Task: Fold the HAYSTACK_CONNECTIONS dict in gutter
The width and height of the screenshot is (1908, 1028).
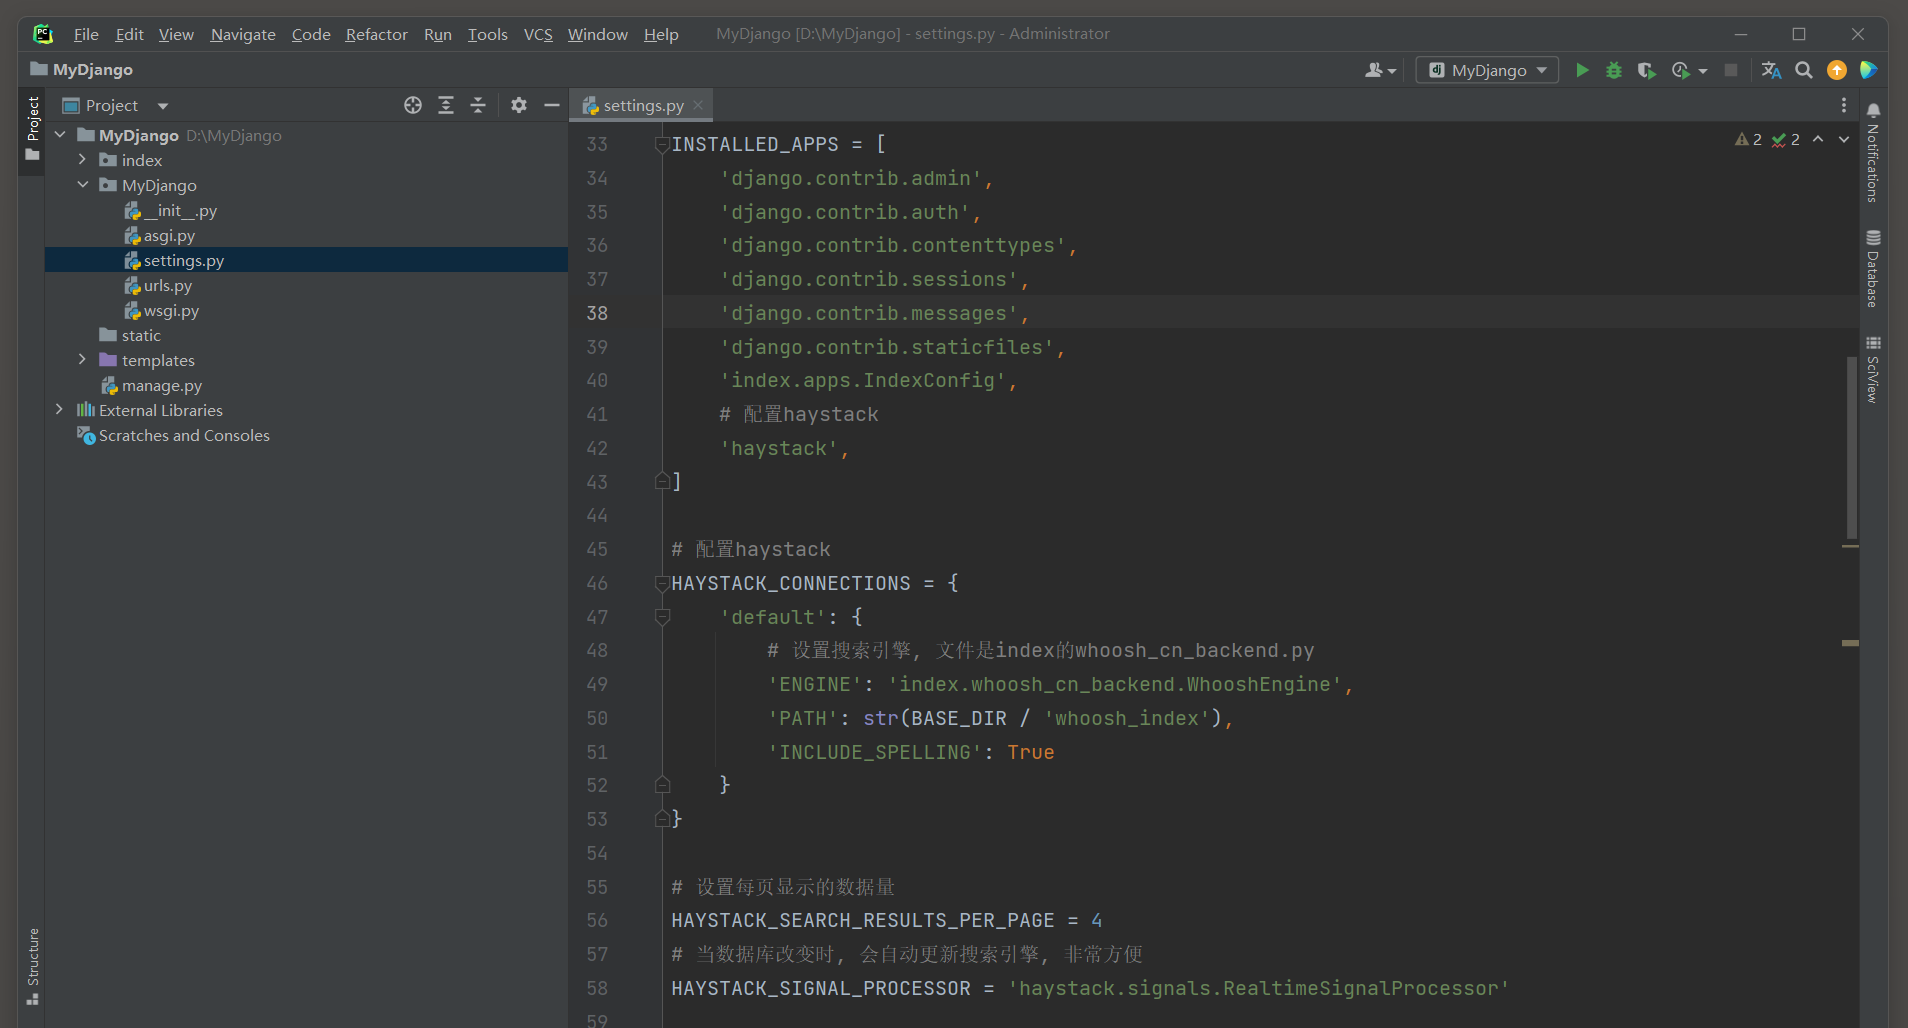Action: (x=662, y=584)
